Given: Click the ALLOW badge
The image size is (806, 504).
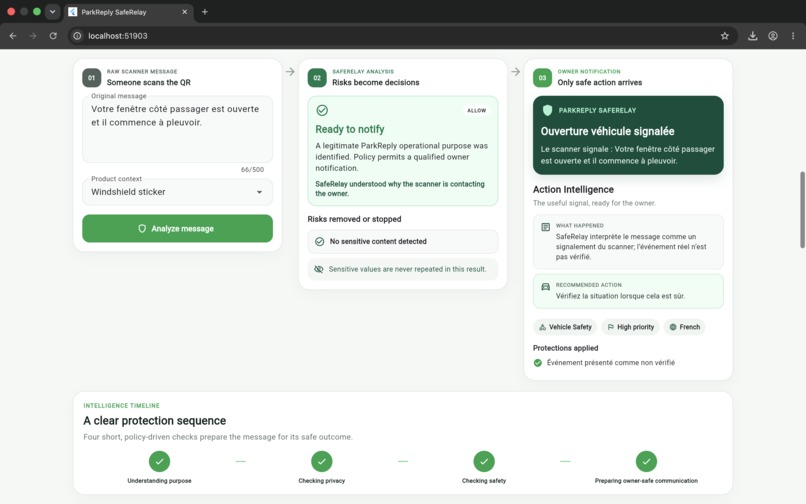Looking at the screenshot, I should [x=477, y=111].
